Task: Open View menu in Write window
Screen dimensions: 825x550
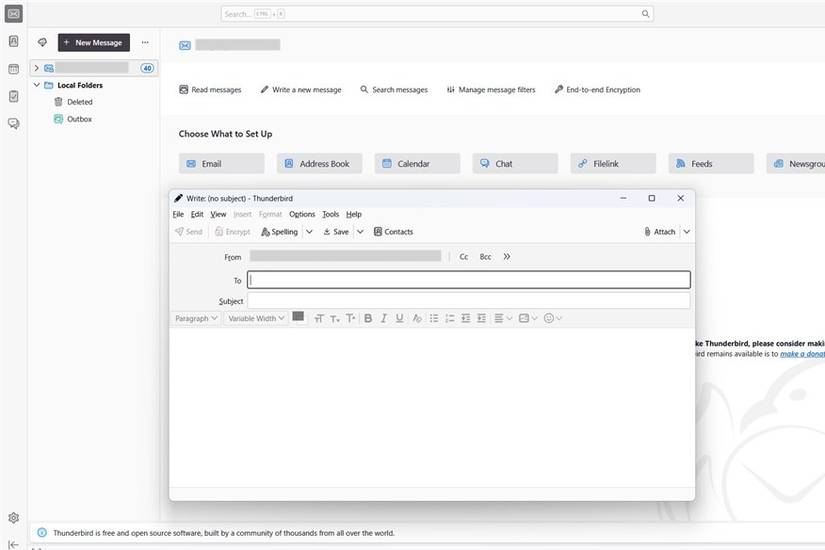Action: [x=218, y=214]
